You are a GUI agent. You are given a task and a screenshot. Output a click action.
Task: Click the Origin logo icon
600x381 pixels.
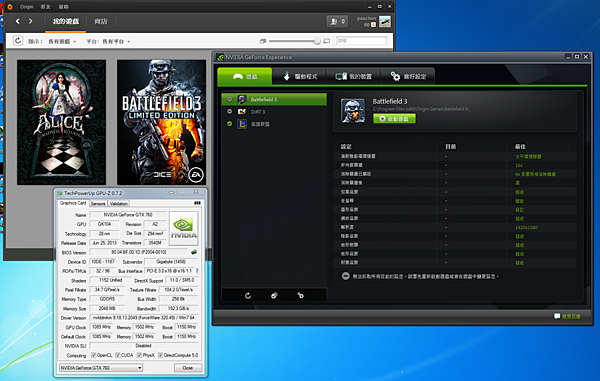[x=10, y=7]
